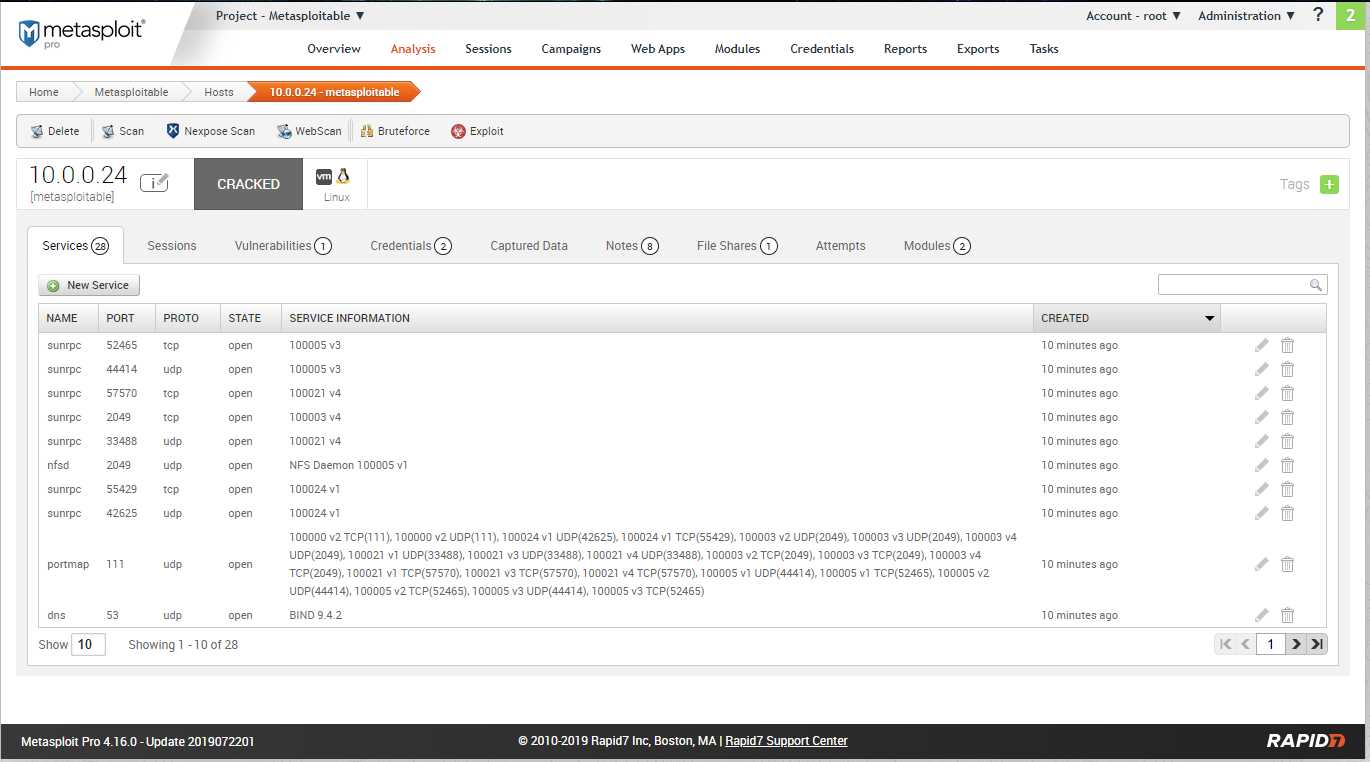Click the New Service button

coord(89,285)
